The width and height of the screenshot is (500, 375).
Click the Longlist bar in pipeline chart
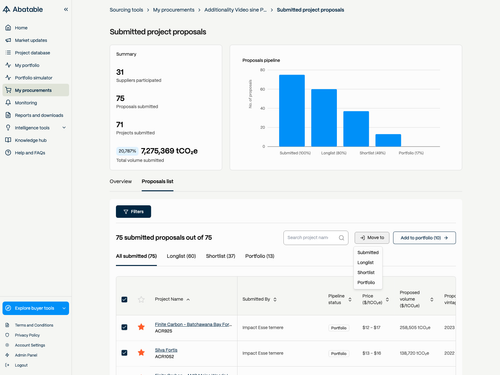tap(324, 118)
